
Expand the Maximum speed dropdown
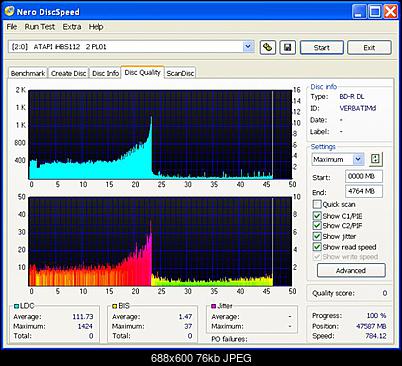coord(358,159)
